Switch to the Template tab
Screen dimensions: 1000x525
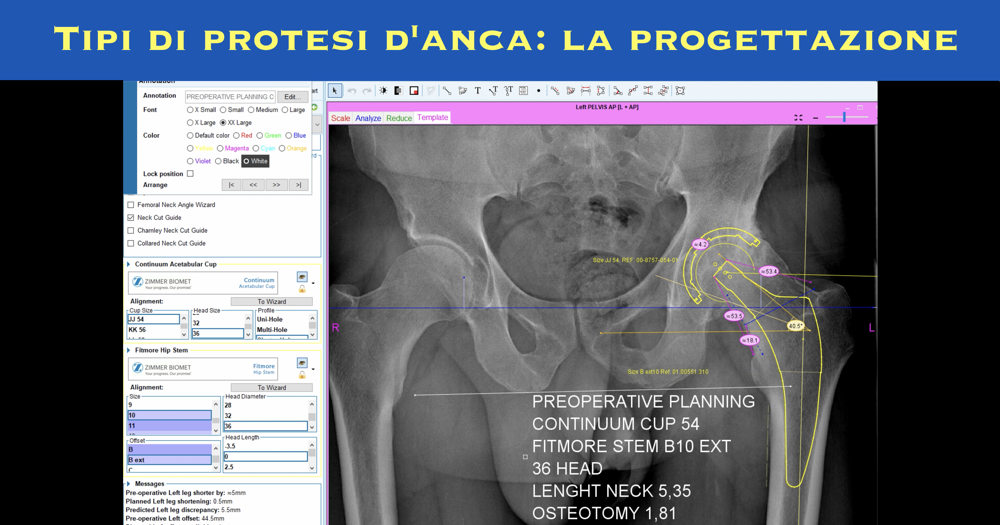432,117
